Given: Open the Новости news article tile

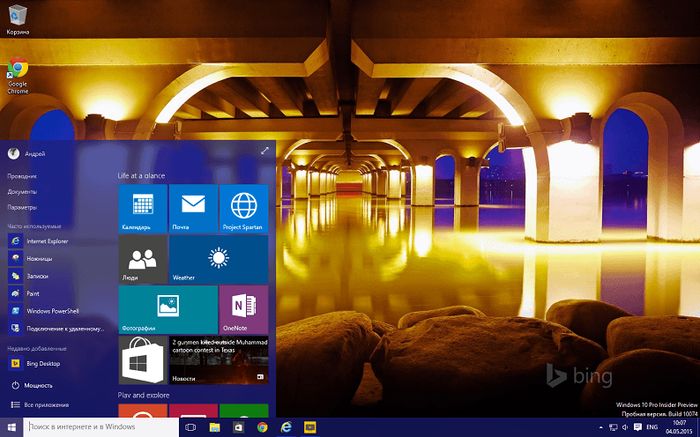Looking at the screenshot, I should point(218,360).
